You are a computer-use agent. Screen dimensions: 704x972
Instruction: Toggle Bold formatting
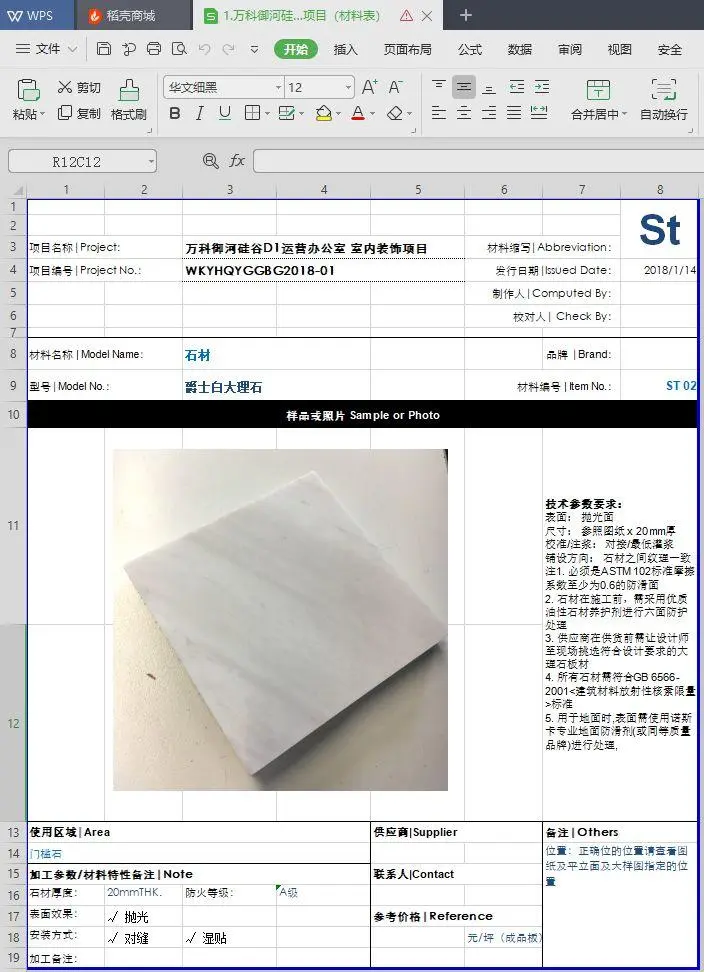(175, 114)
